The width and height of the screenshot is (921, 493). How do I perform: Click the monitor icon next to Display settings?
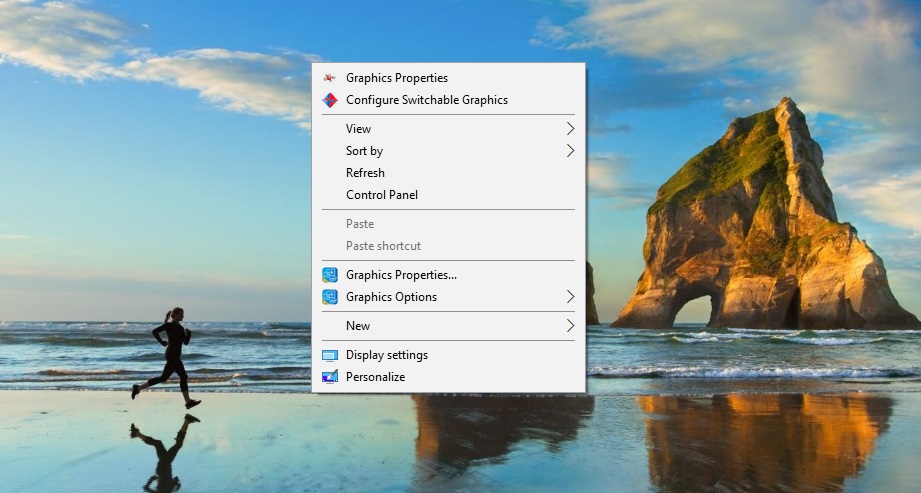click(330, 355)
